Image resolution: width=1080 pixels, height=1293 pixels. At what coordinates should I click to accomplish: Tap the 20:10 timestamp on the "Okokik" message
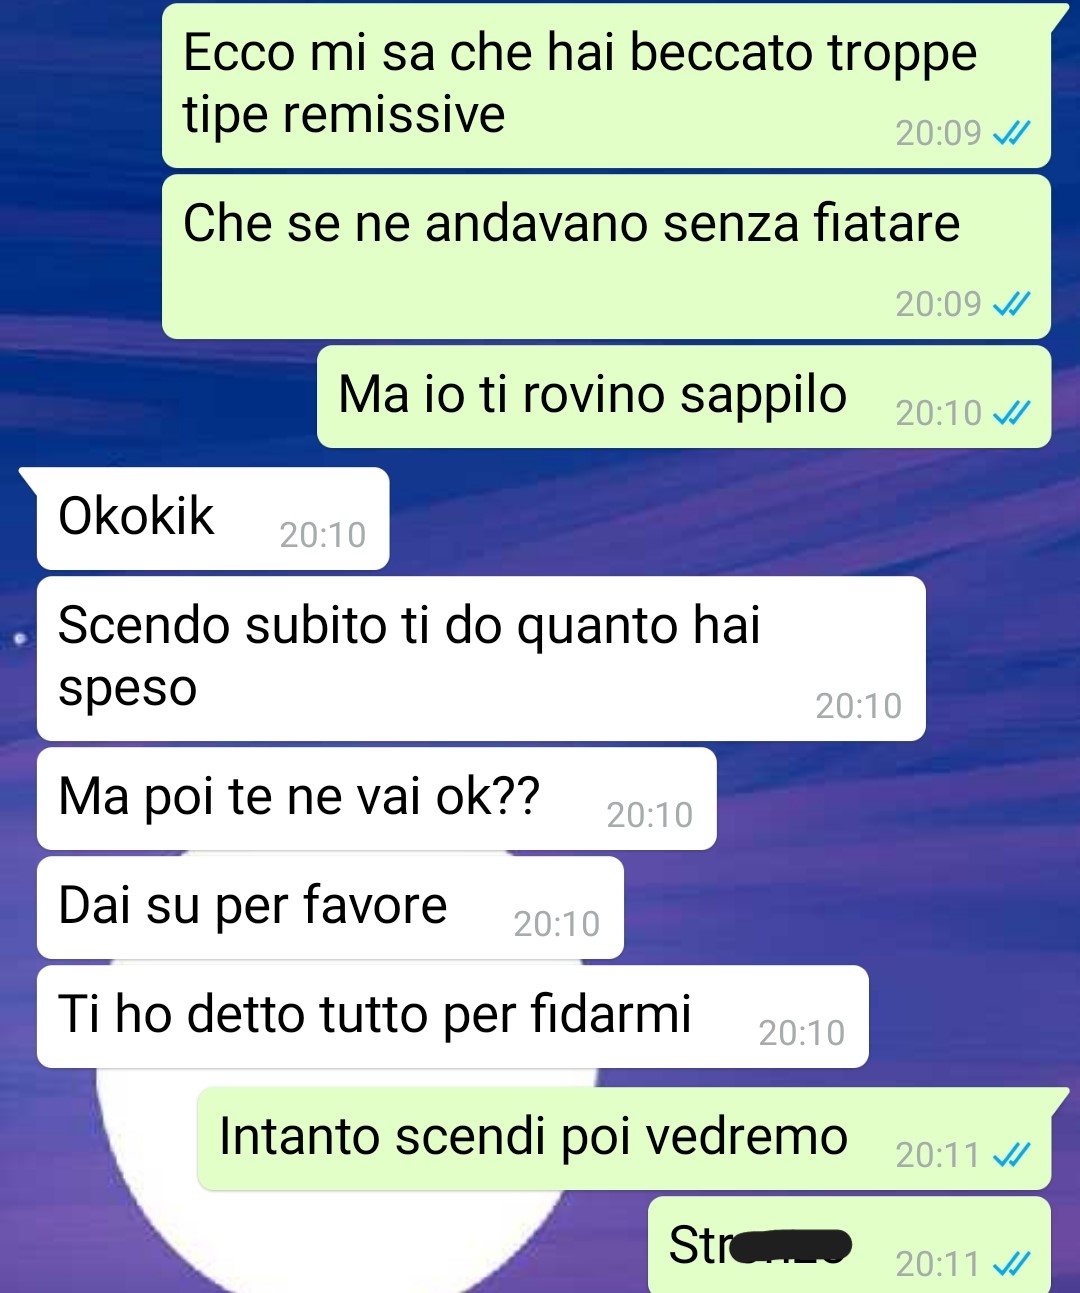point(323,536)
